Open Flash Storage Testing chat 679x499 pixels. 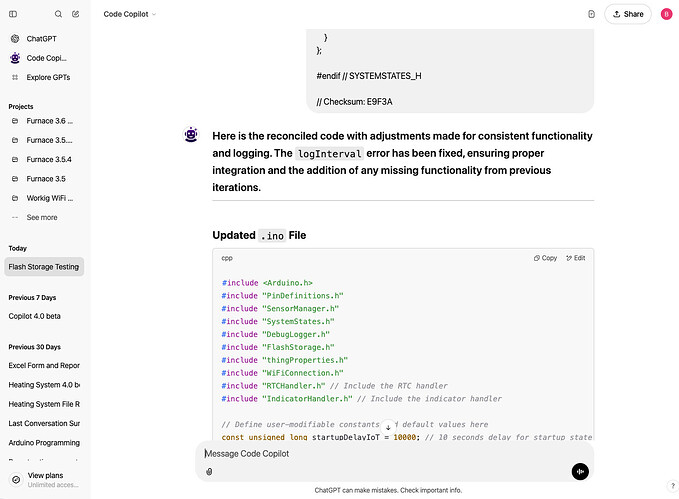43,267
